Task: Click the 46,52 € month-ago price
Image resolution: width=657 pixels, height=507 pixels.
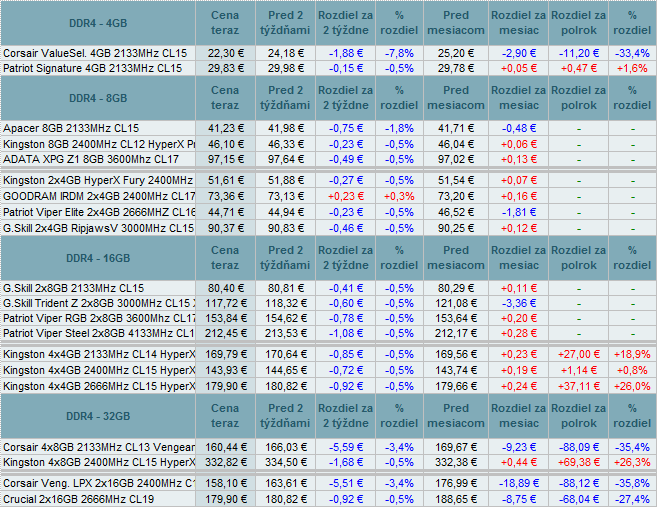Action: point(456,212)
